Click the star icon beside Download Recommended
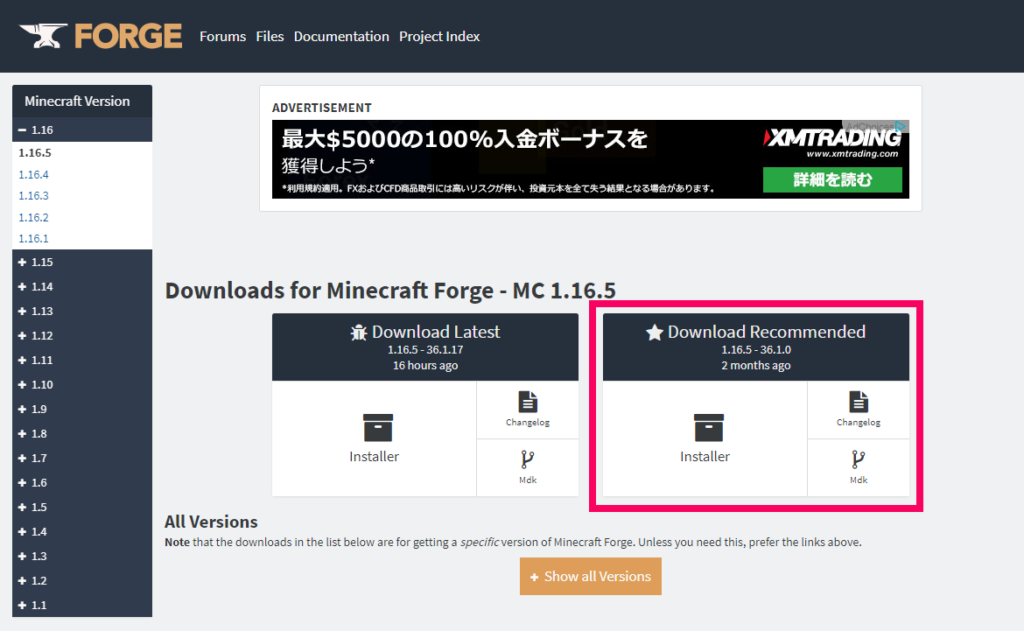The height and width of the screenshot is (631, 1024). (654, 332)
